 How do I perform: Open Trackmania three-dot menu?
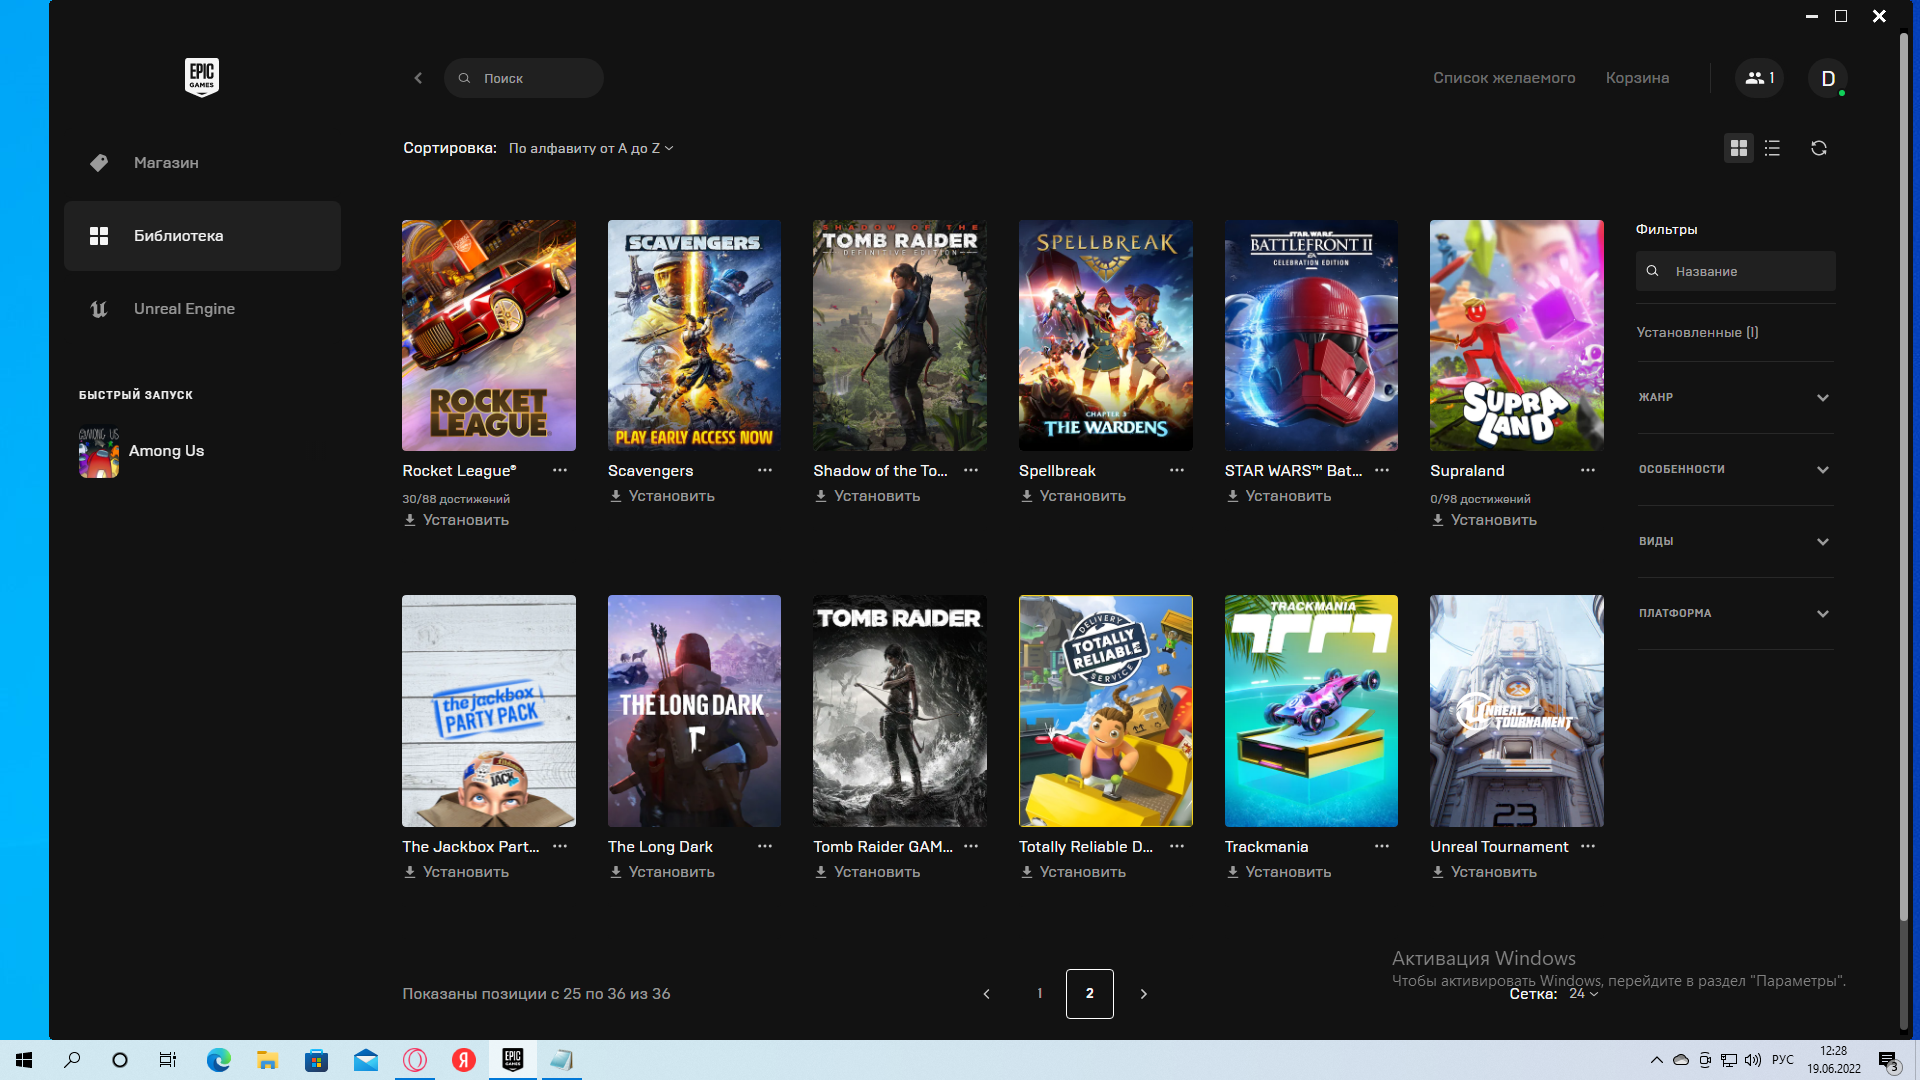coord(1382,846)
